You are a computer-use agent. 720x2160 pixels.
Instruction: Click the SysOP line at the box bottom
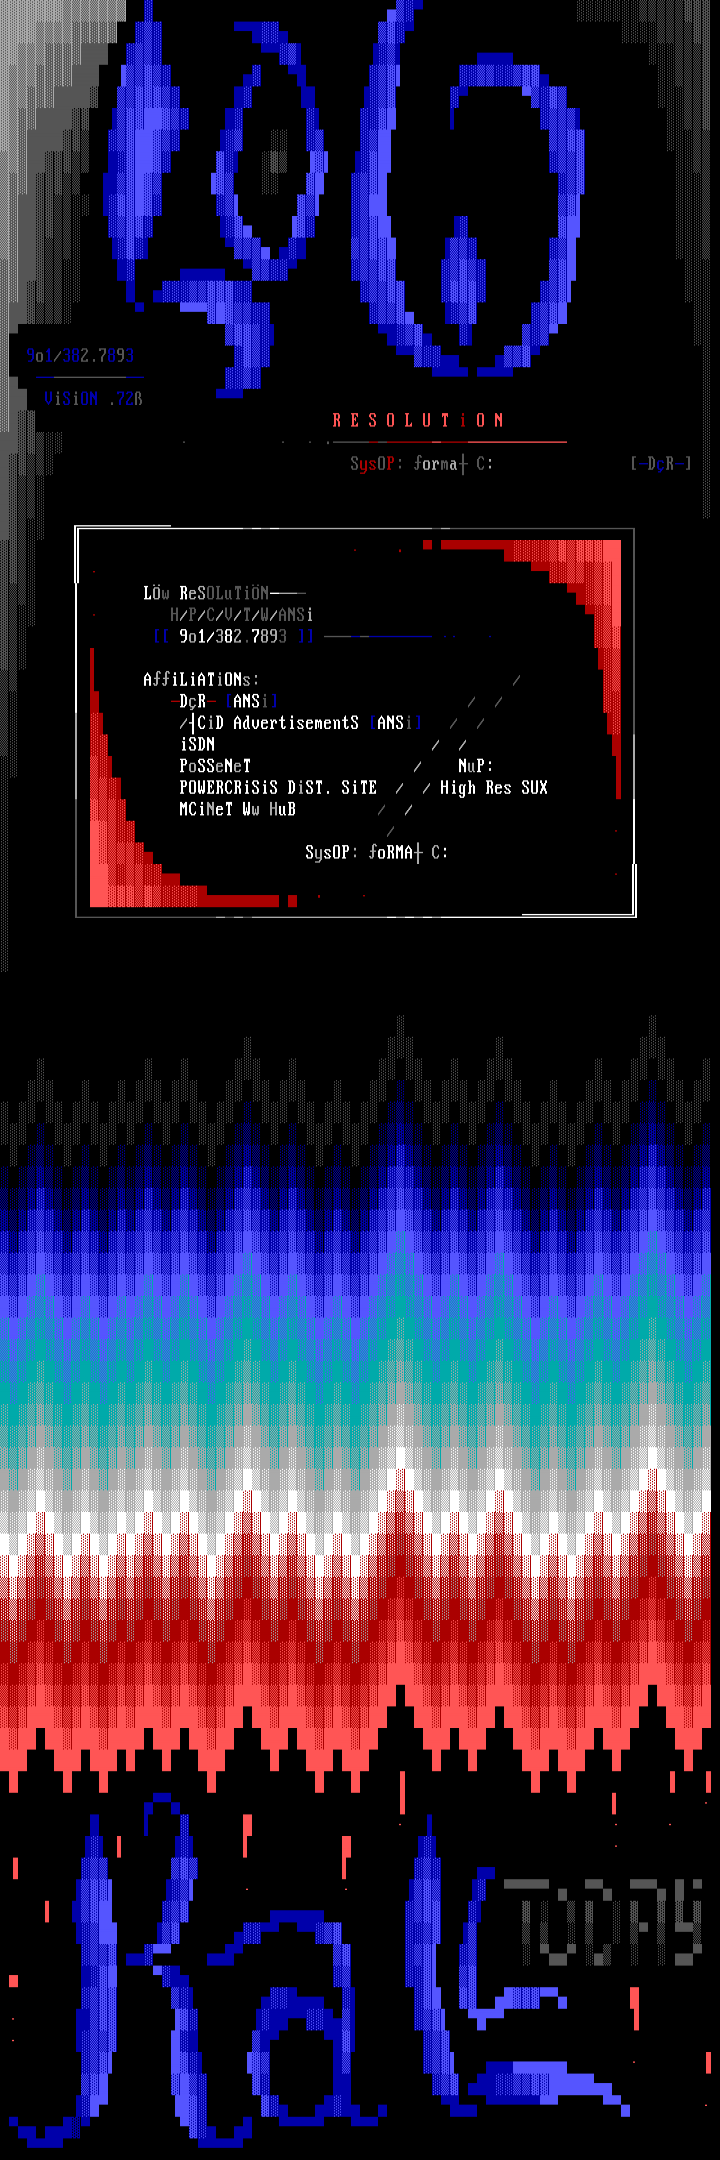click(x=377, y=852)
